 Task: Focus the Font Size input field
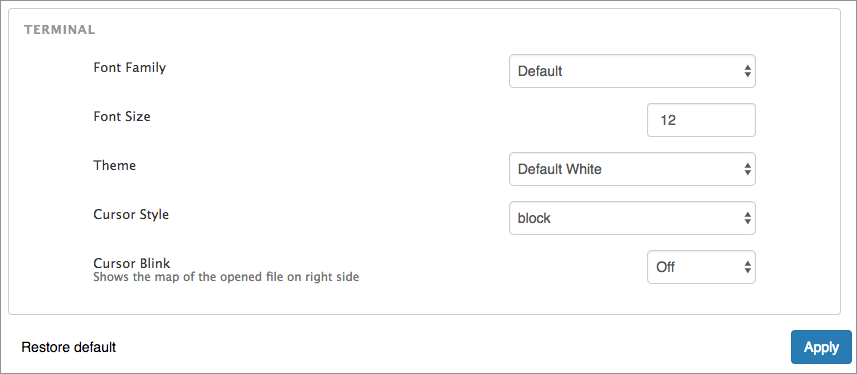coord(701,120)
